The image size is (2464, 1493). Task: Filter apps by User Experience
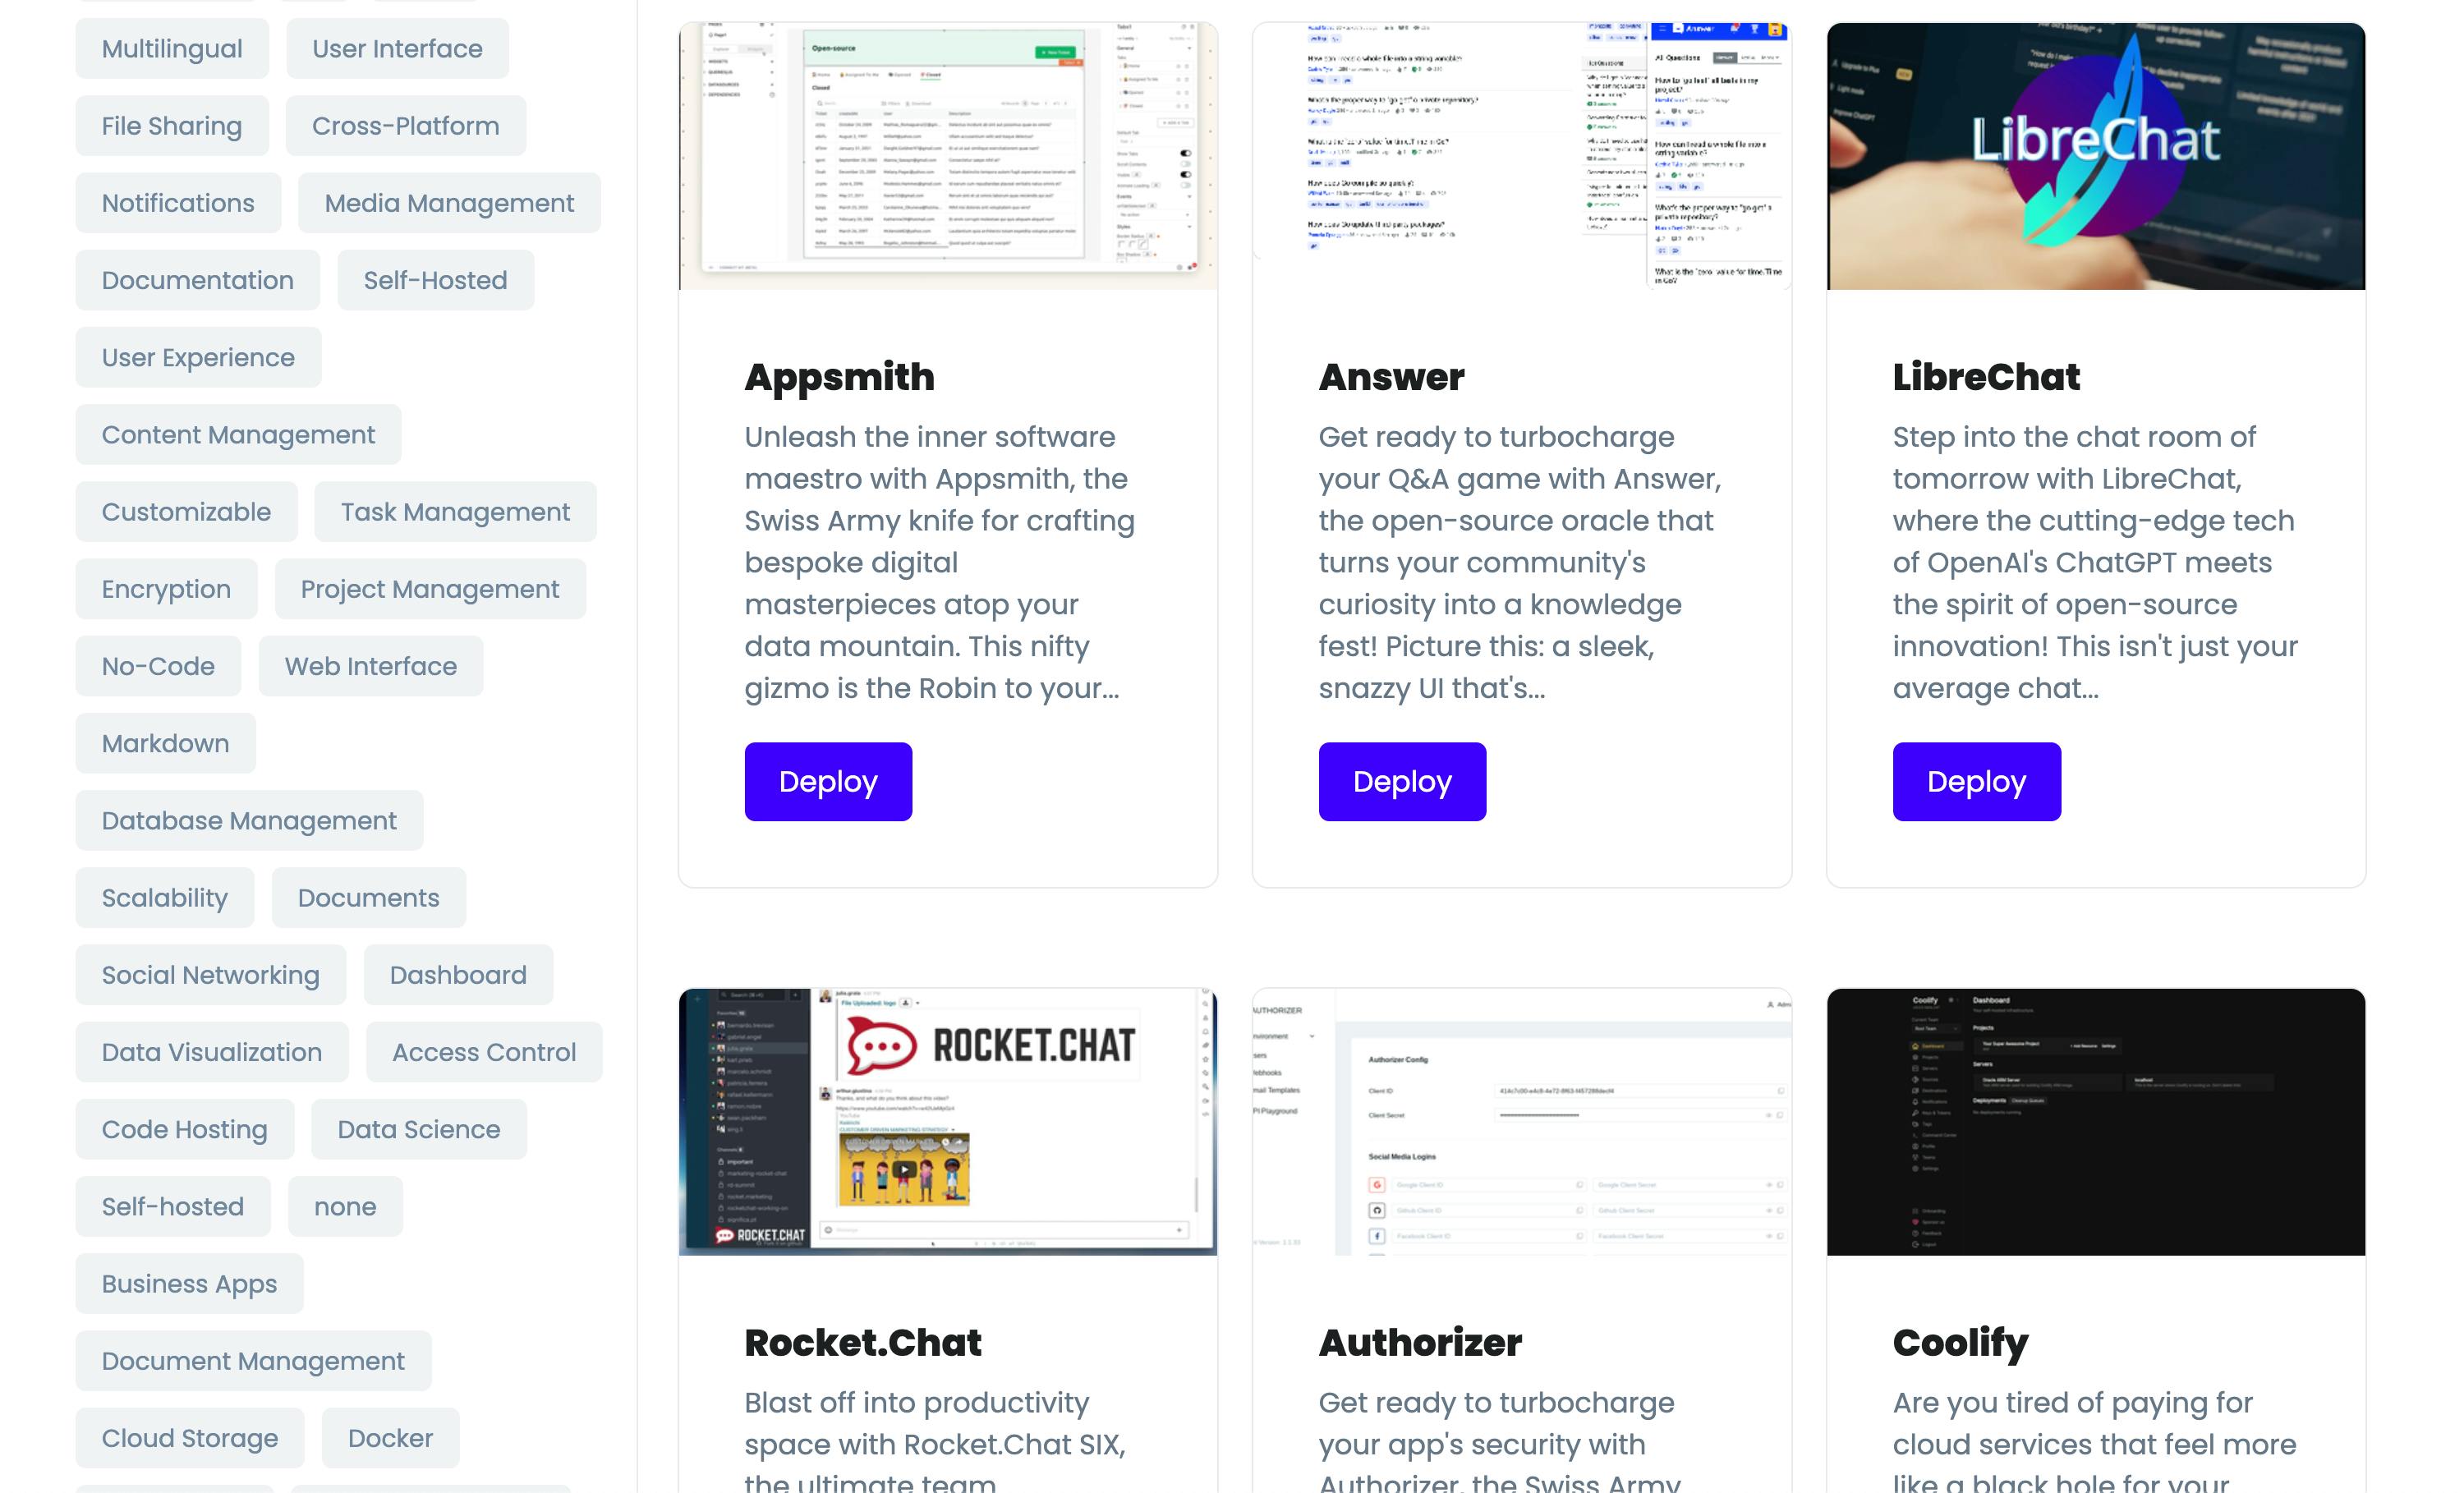tap(198, 357)
